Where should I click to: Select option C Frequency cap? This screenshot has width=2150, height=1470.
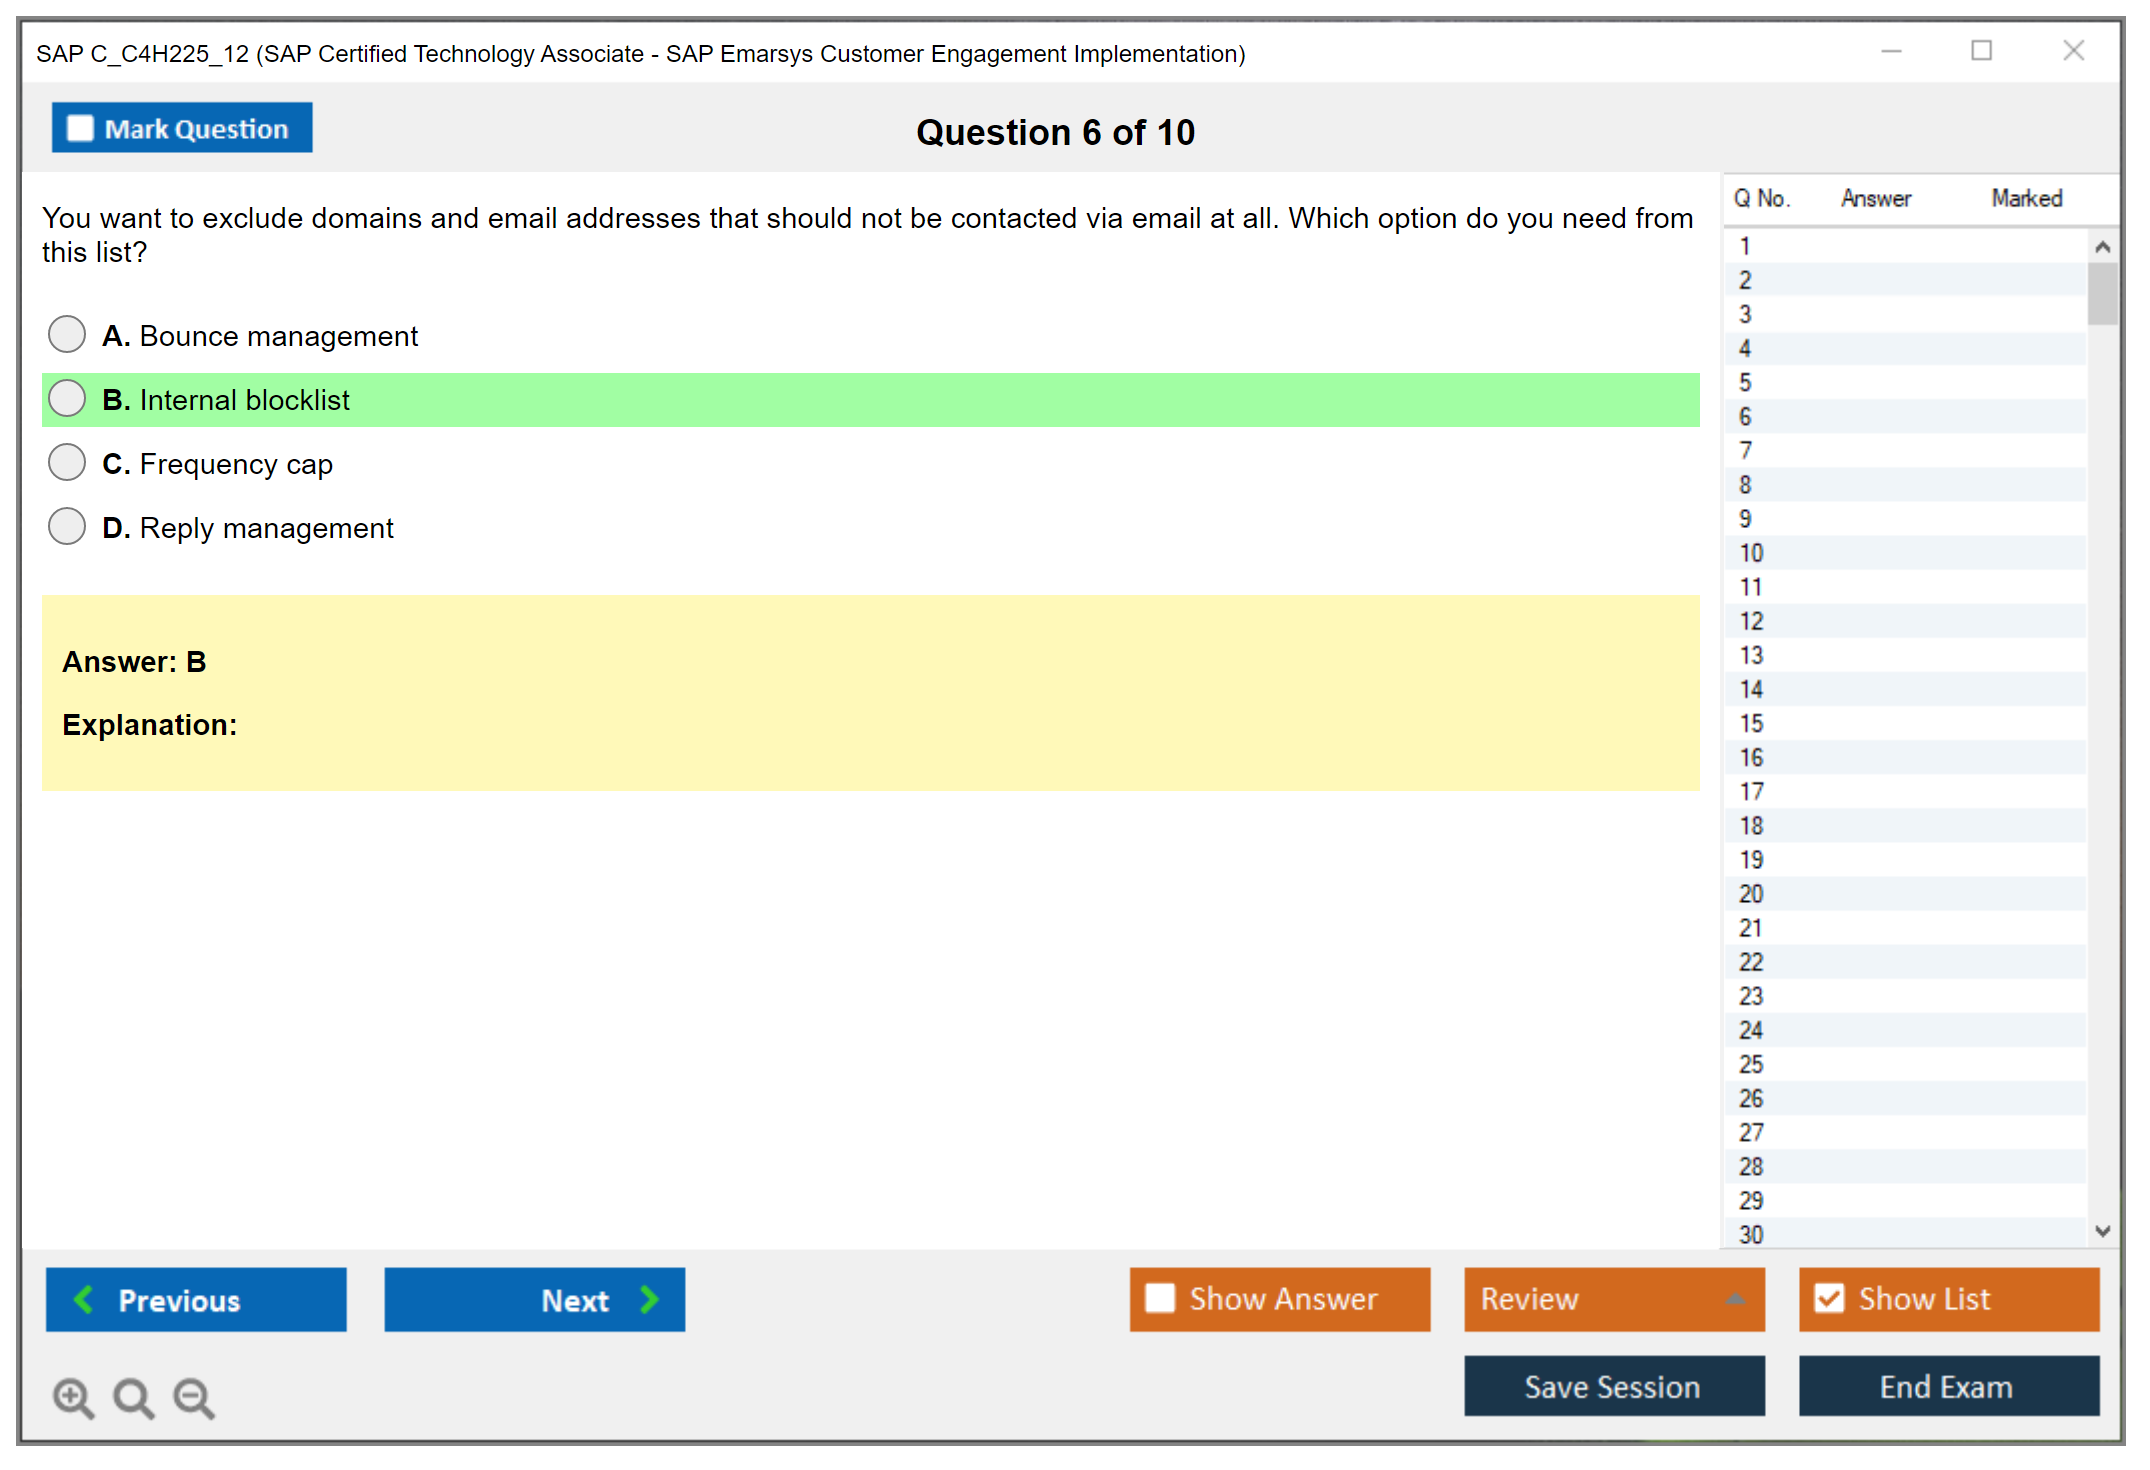[x=67, y=462]
